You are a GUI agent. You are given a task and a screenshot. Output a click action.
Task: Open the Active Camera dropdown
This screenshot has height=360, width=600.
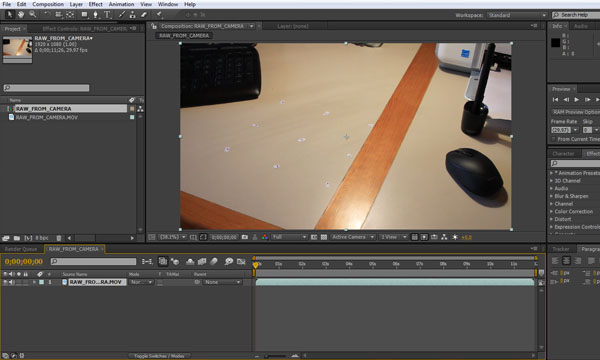pos(353,237)
